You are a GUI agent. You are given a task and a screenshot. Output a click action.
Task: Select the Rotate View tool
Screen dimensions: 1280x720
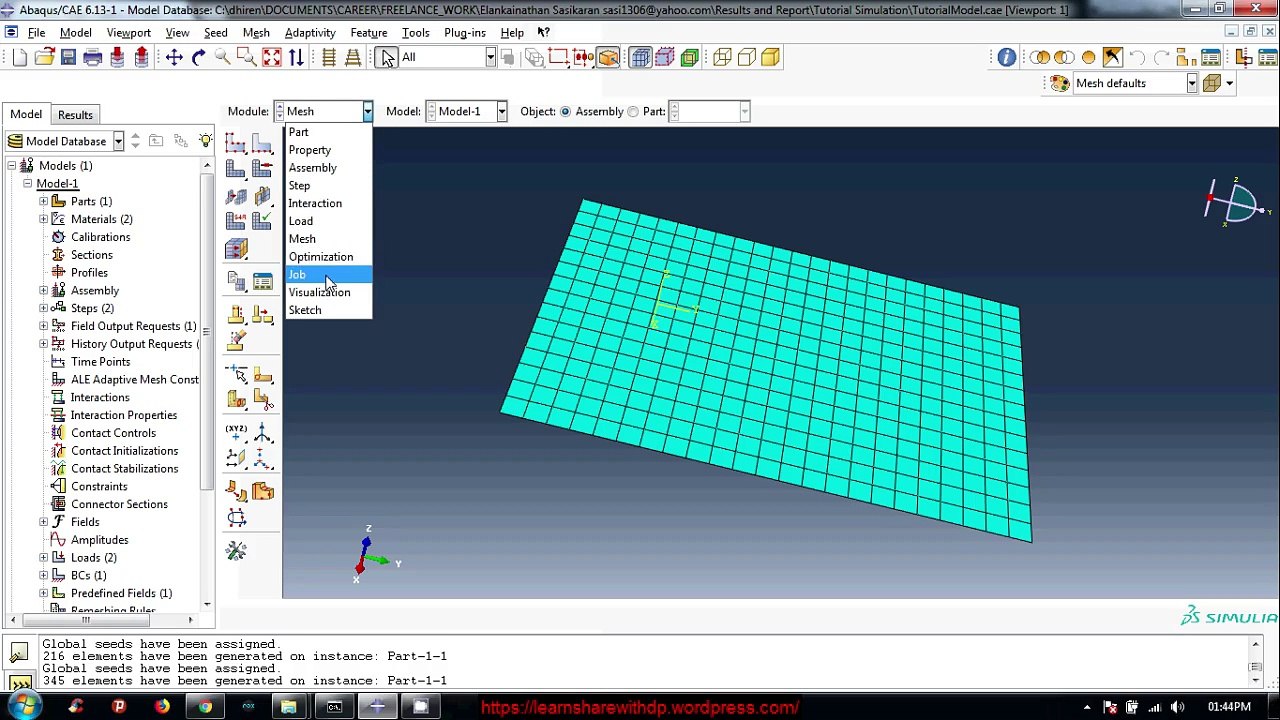[x=198, y=58]
